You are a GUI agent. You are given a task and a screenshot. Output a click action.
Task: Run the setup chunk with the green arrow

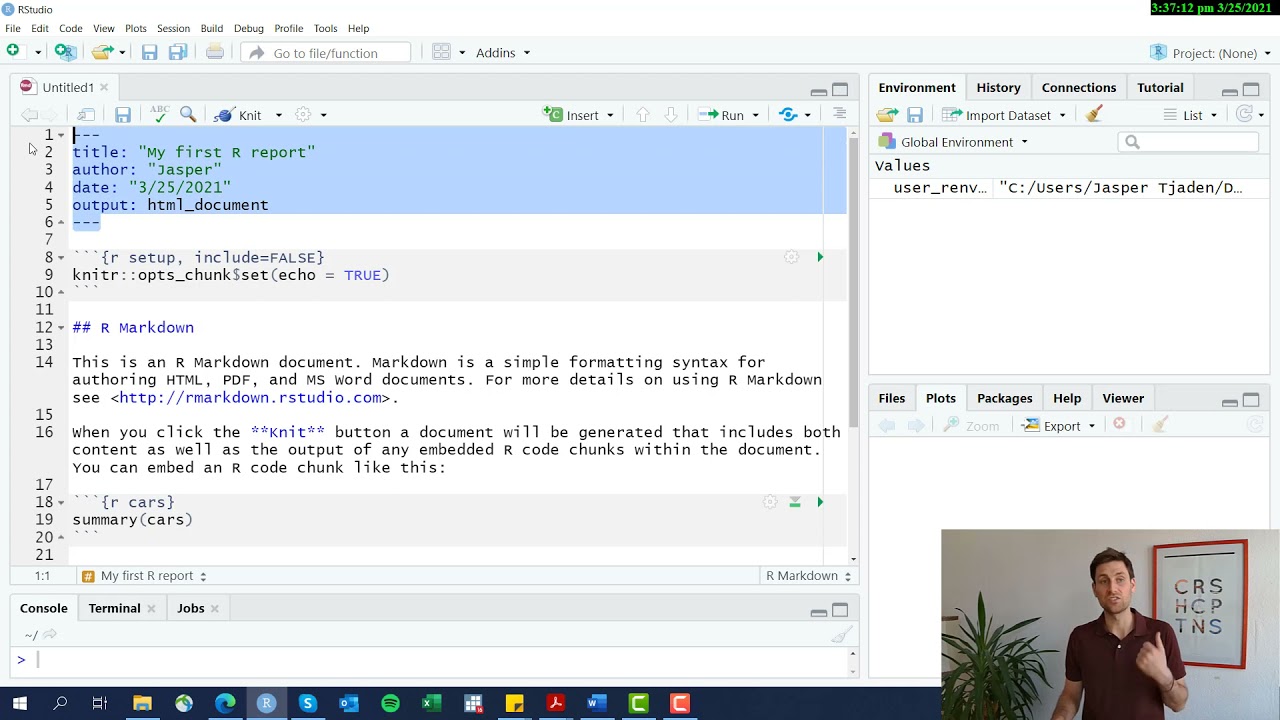820,257
